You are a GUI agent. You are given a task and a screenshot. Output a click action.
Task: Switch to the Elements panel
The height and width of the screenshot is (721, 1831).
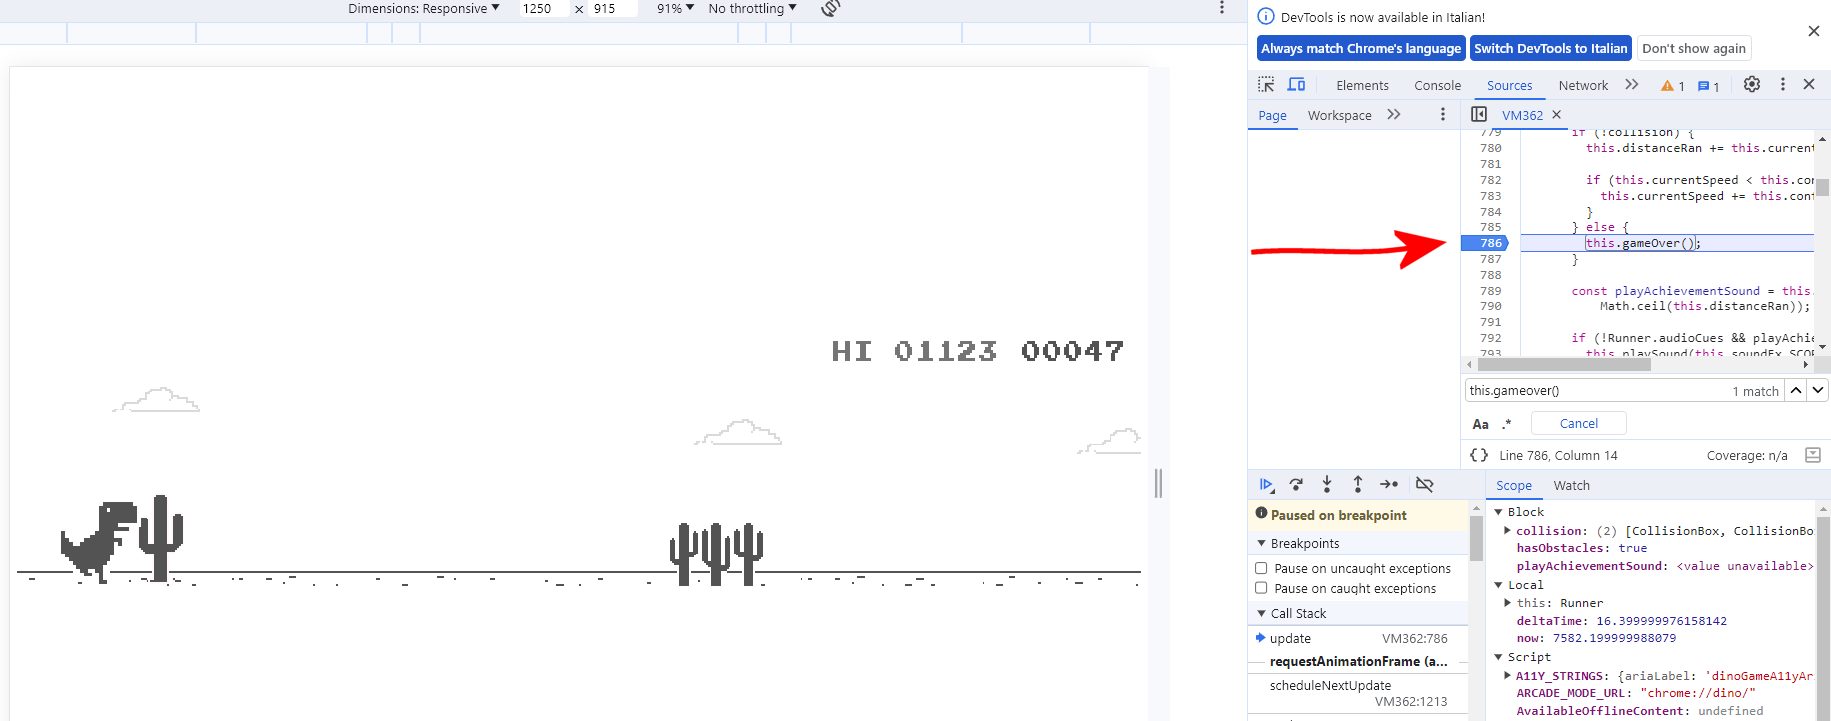(x=1362, y=86)
